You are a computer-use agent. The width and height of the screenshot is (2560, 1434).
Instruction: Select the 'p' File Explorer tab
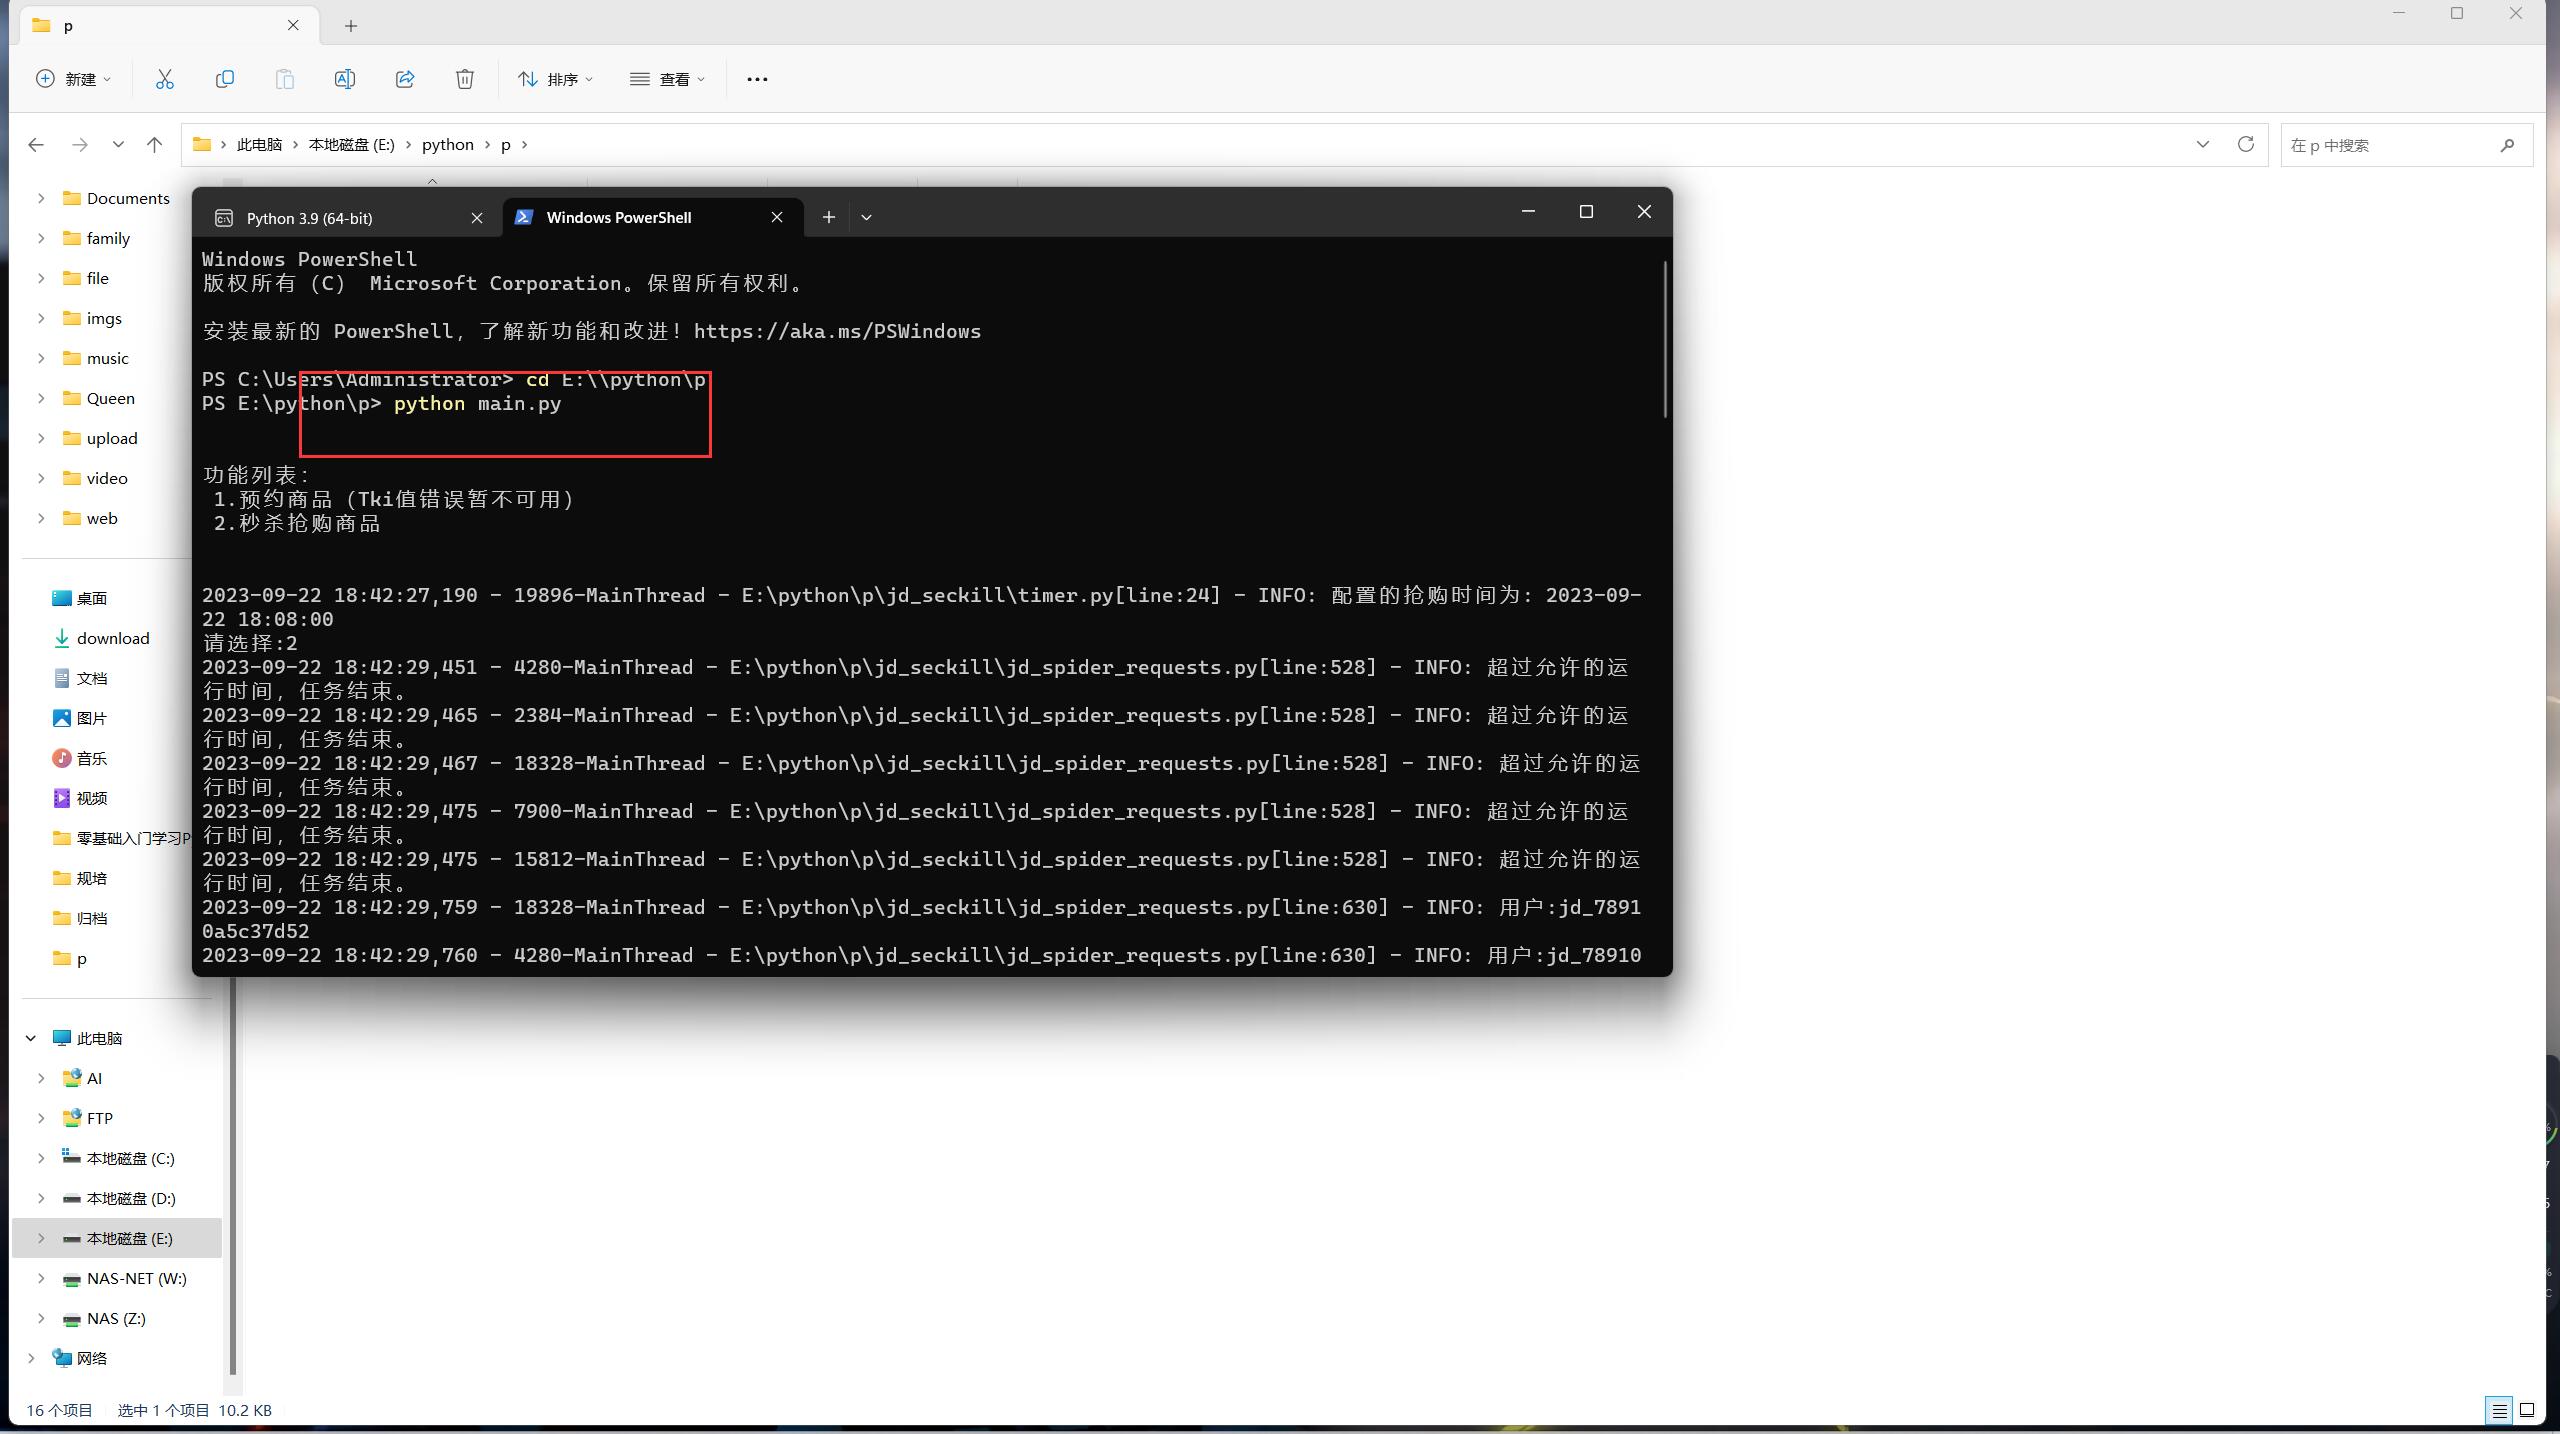coord(168,25)
